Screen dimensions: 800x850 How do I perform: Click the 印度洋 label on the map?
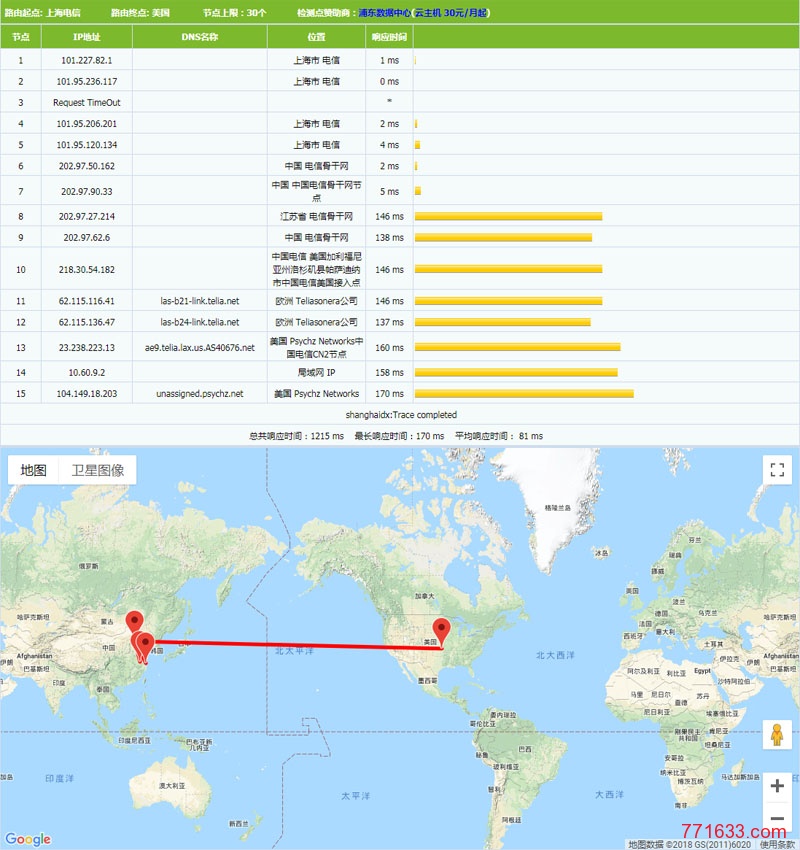pos(59,778)
